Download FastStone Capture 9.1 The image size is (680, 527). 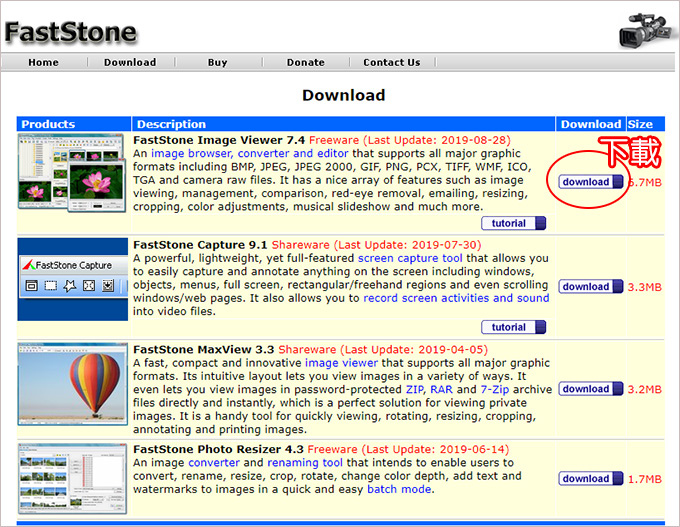tap(591, 287)
